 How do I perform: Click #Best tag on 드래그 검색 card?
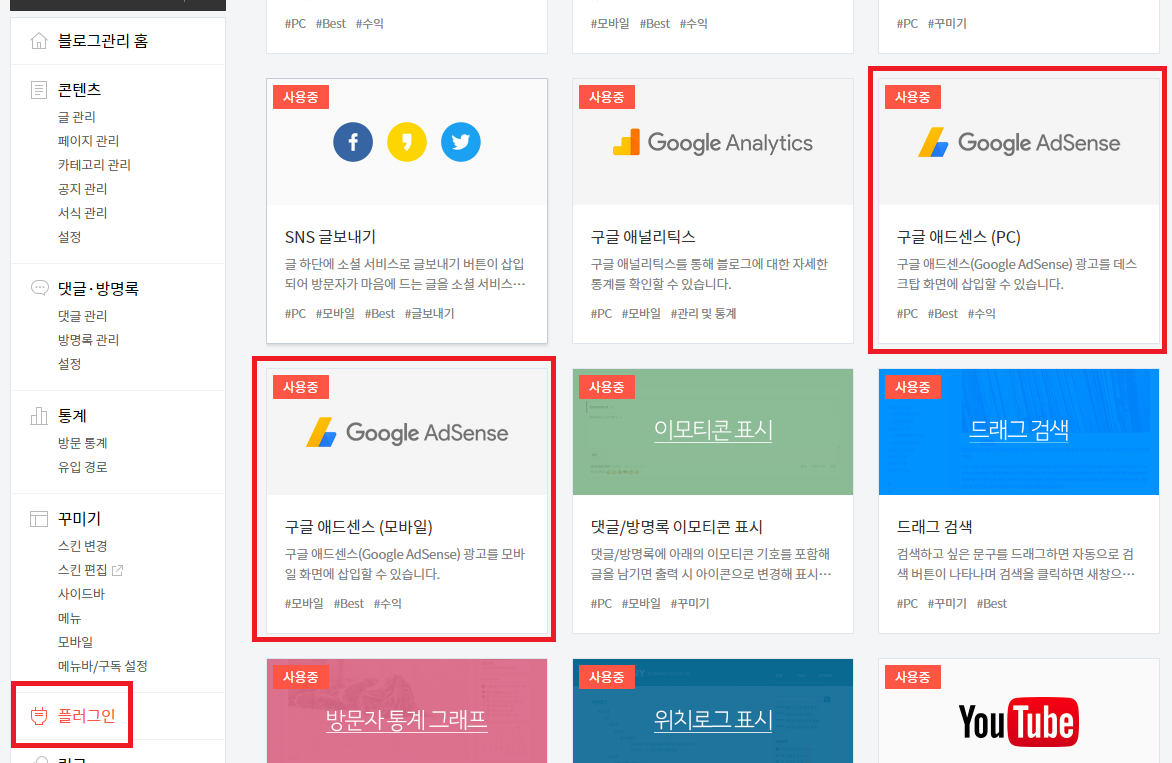(992, 604)
